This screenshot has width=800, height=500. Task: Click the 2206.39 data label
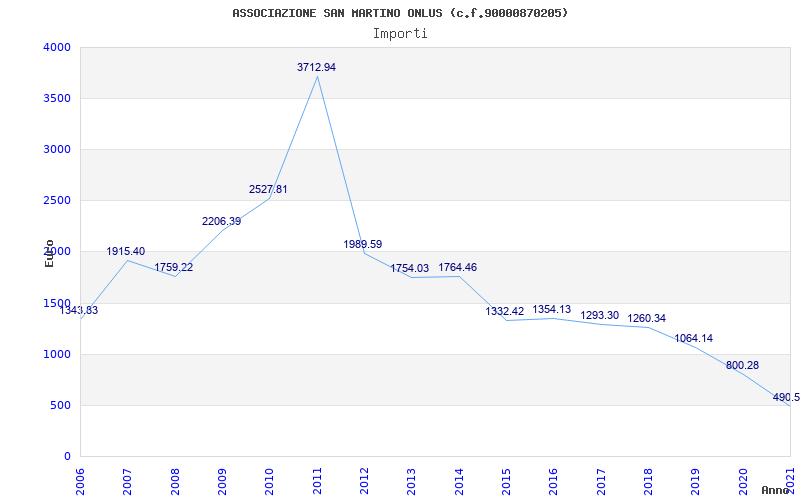(221, 221)
